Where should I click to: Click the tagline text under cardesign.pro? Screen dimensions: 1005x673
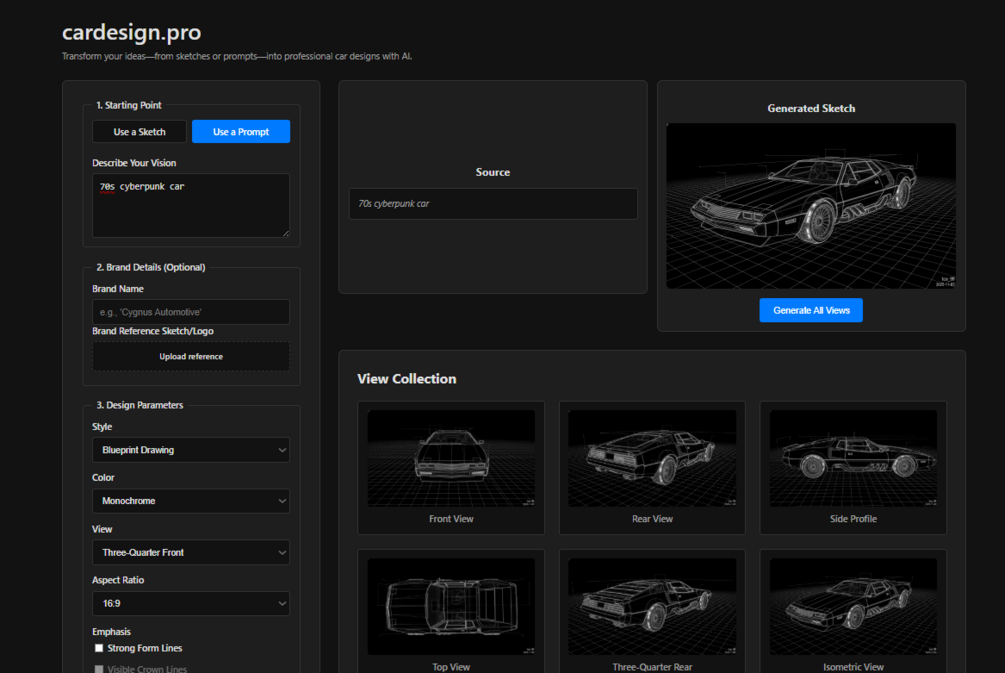(x=237, y=56)
